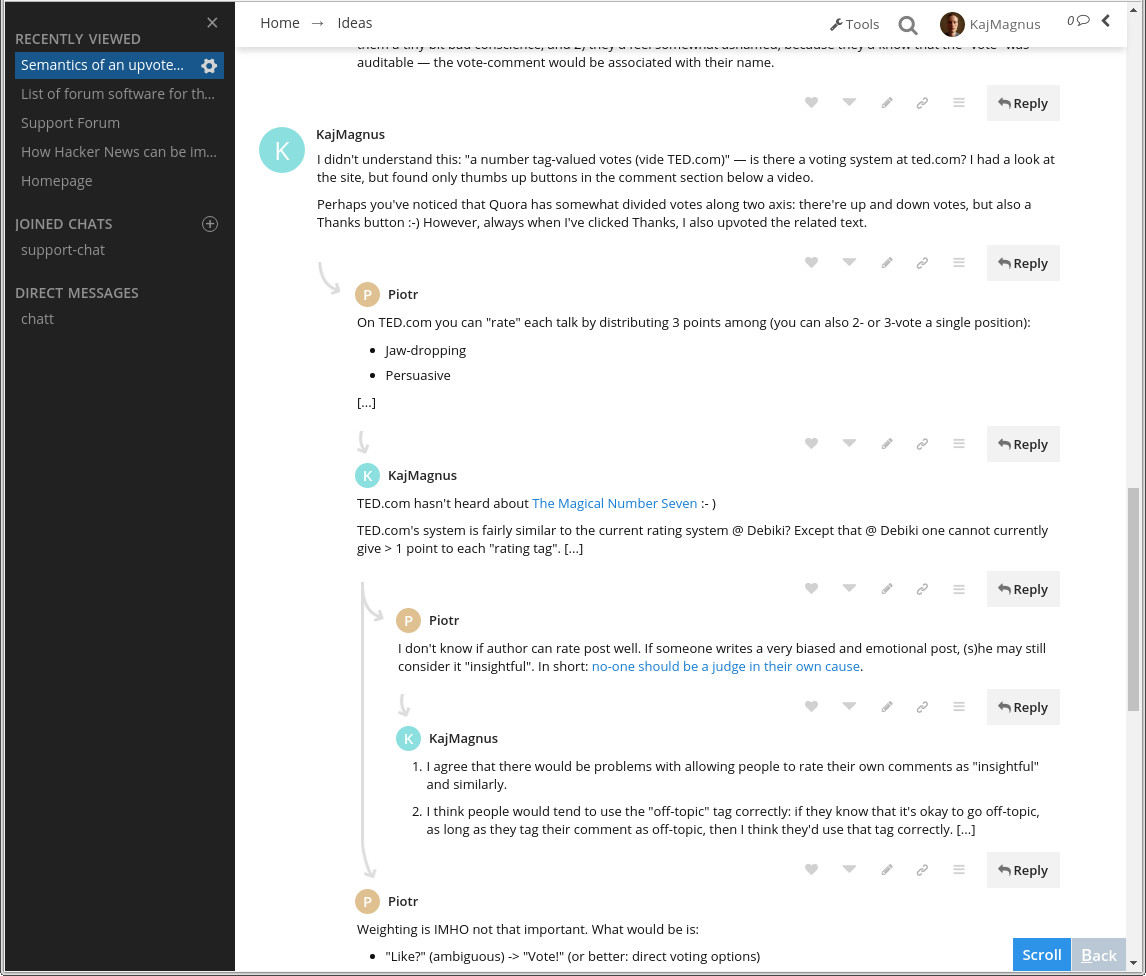Add a chat with the plus icon beside Joined Chats
The image size is (1146, 976).
tap(210, 224)
